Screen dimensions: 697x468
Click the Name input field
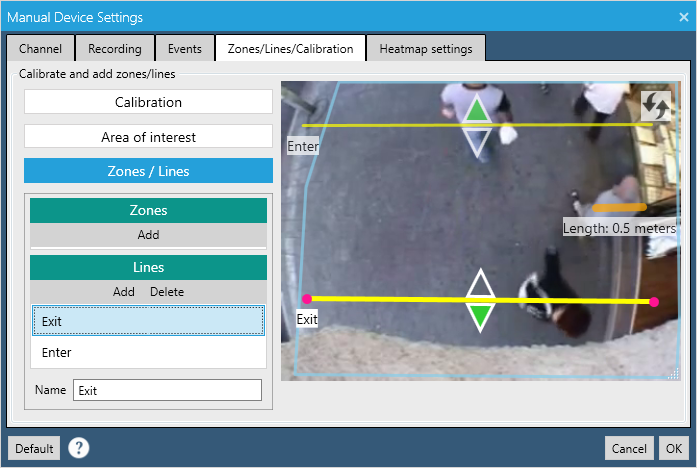168,390
